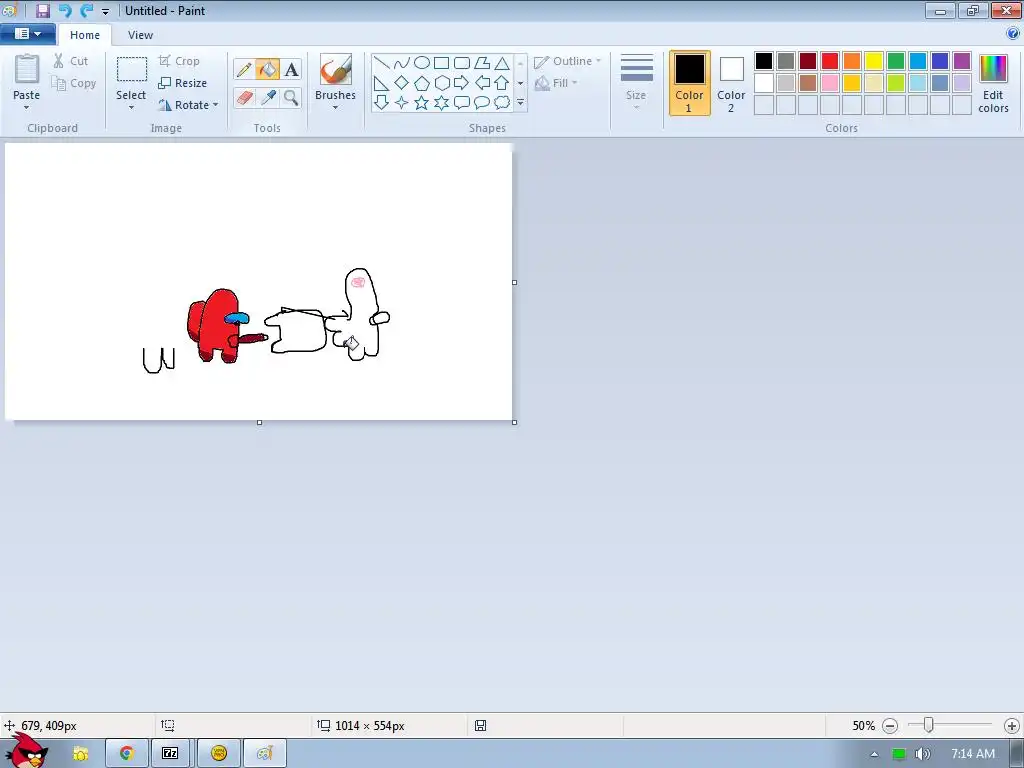
Task: Switch to the Home tab
Action: tap(85, 35)
